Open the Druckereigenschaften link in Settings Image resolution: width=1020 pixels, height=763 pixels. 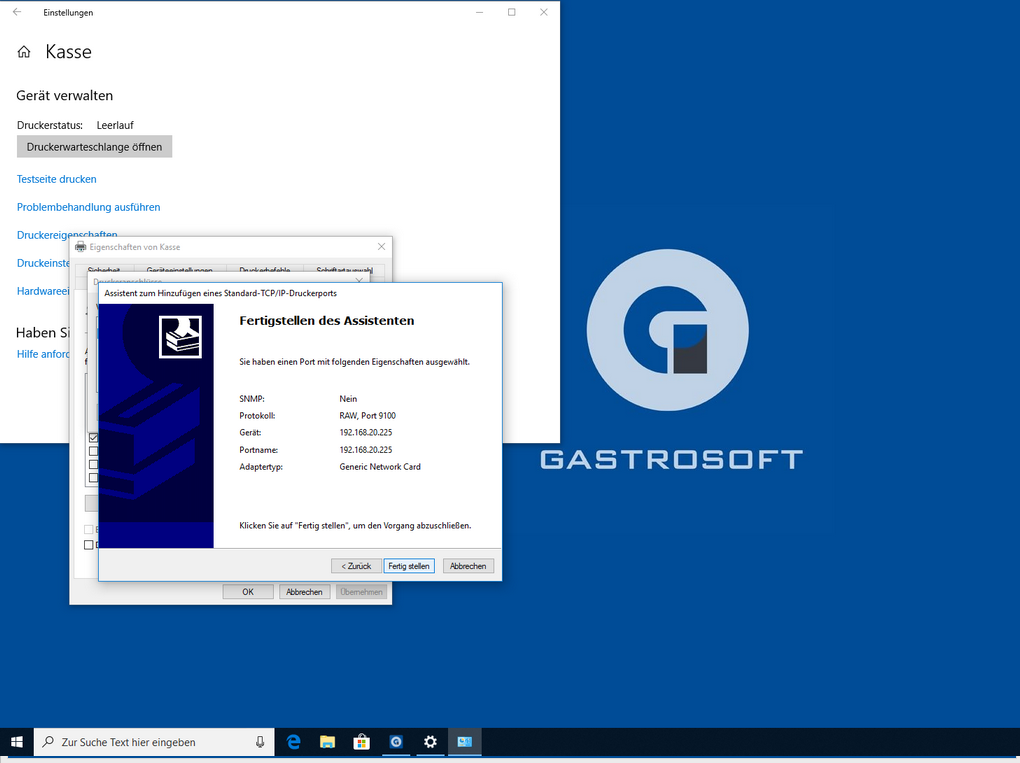(x=67, y=234)
